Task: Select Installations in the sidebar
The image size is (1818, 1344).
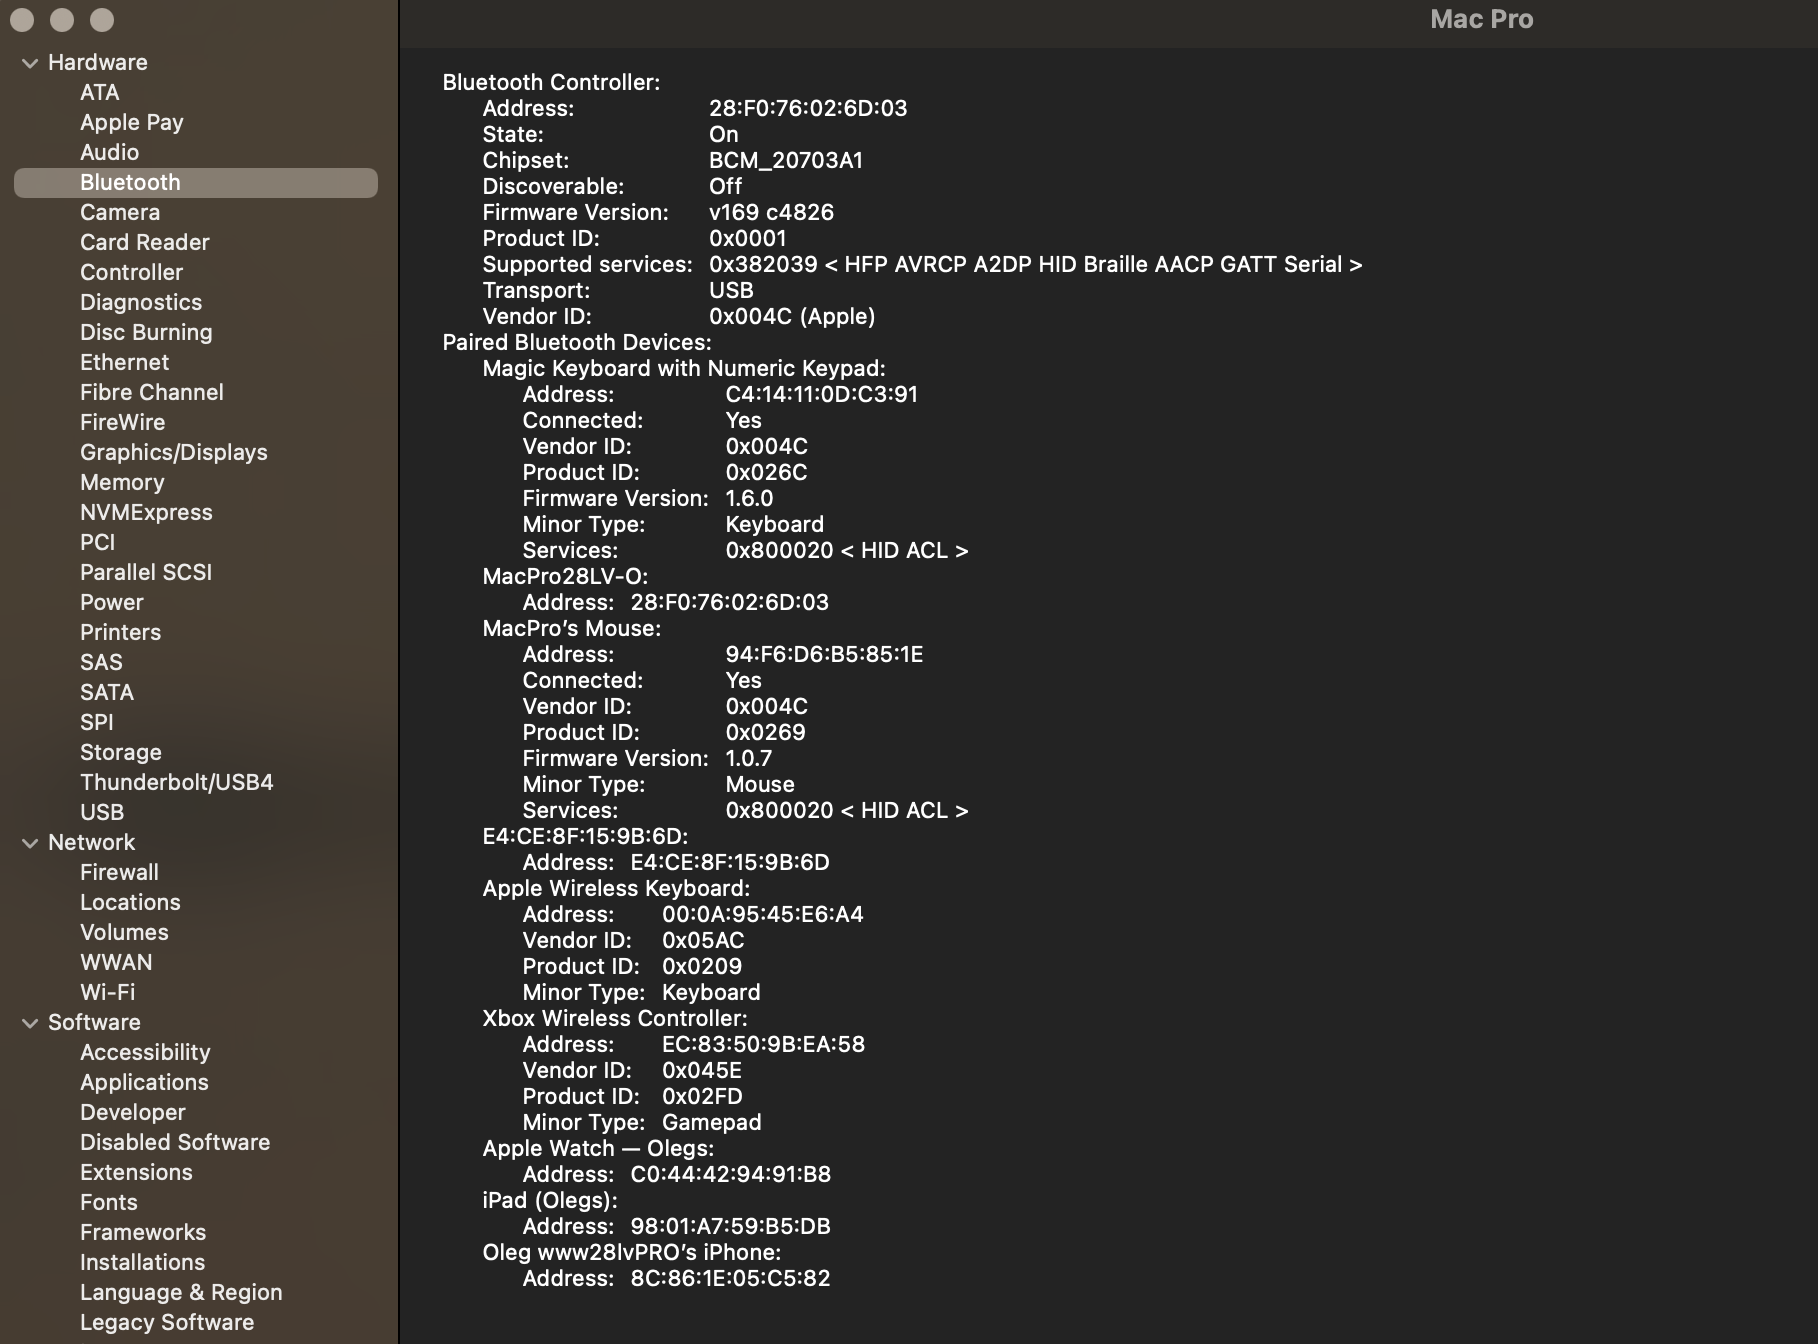Action: coord(143,1262)
